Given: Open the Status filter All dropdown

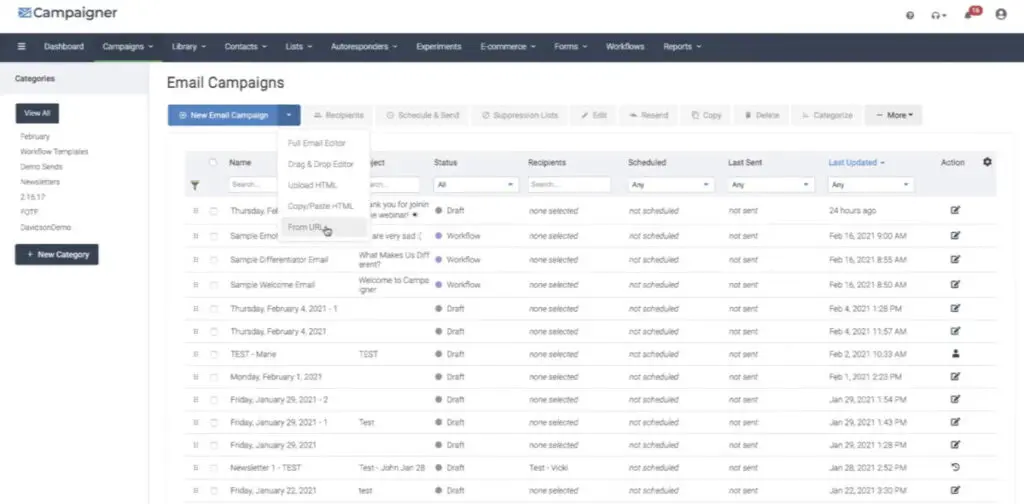Looking at the screenshot, I should [x=475, y=185].
